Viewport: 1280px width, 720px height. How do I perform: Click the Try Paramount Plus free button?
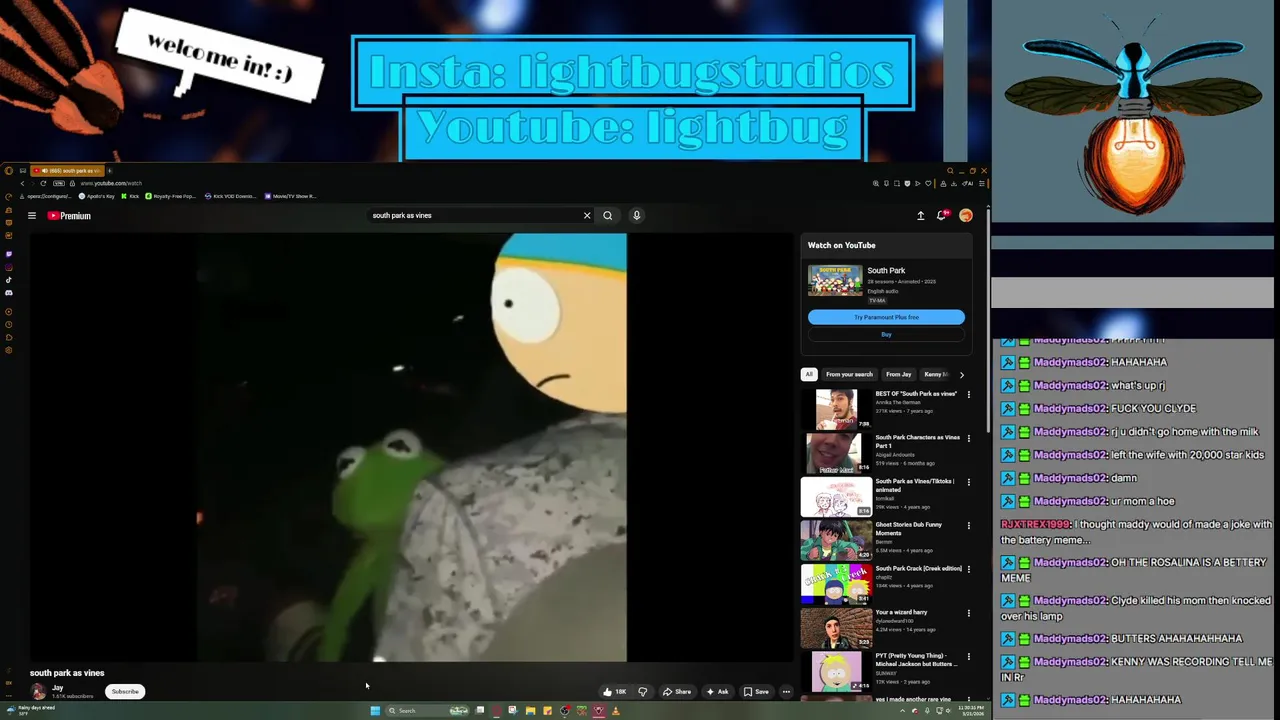(886, 317)
